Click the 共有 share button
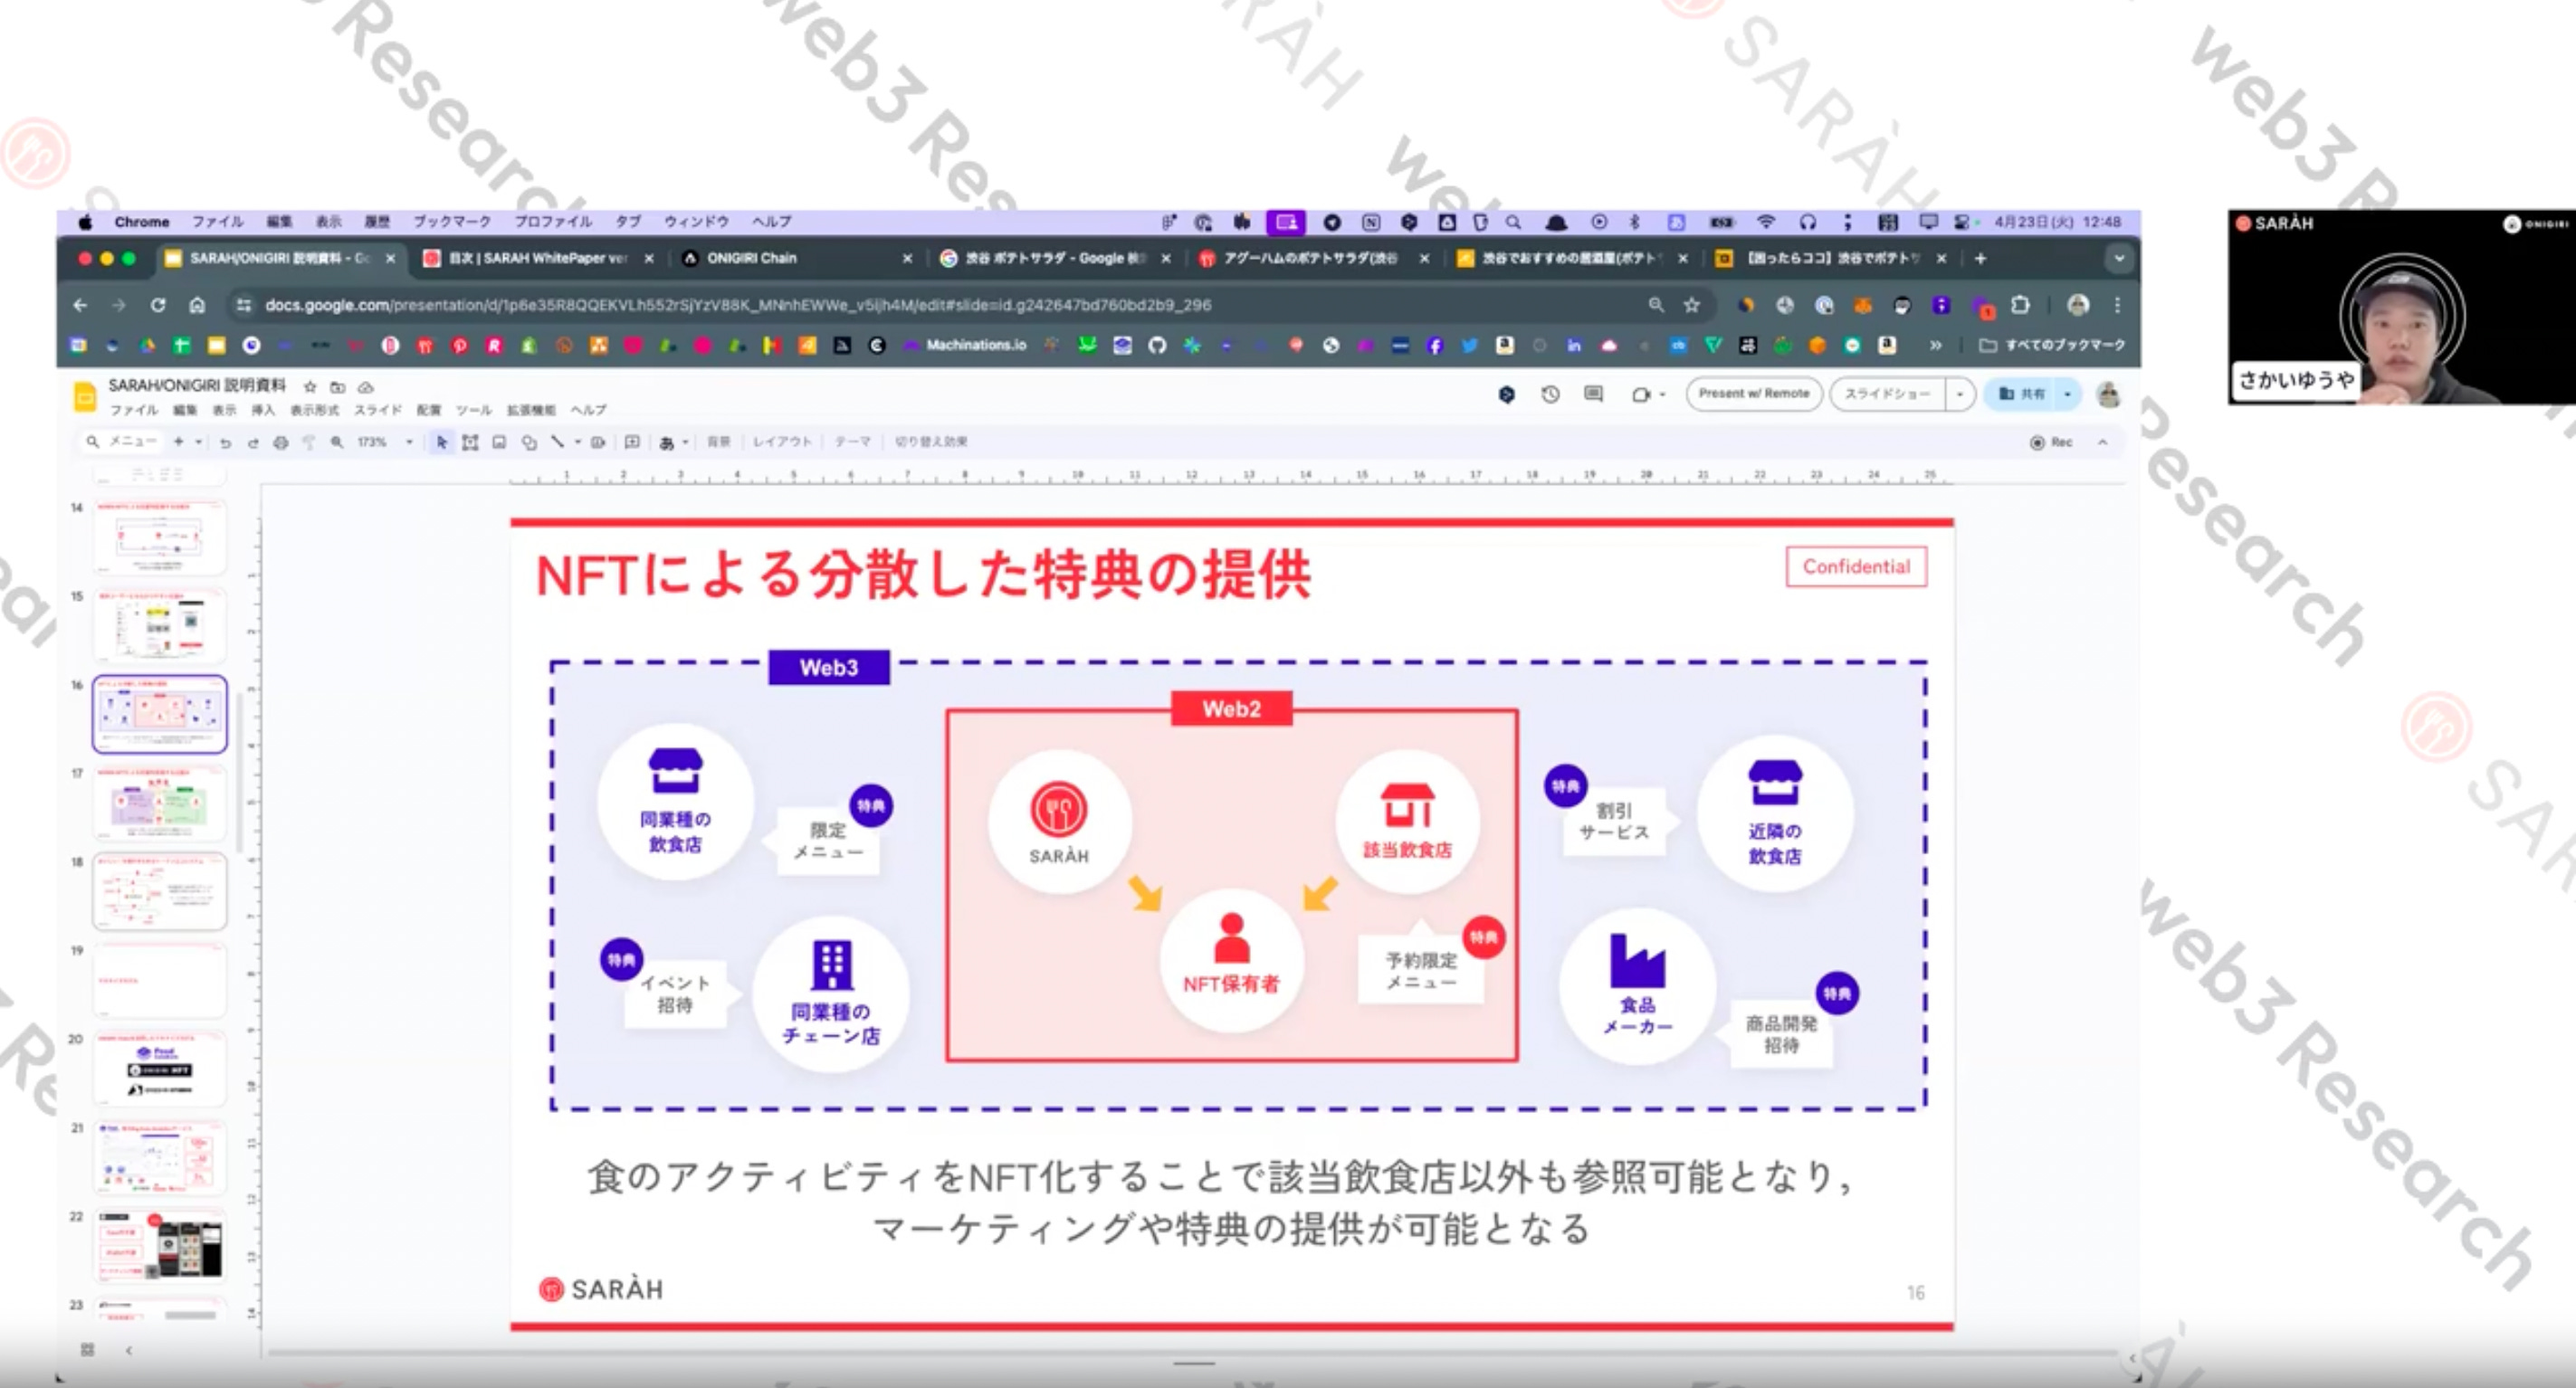This screenshot has width=2576, height=1388. (x=2021, y=394)
